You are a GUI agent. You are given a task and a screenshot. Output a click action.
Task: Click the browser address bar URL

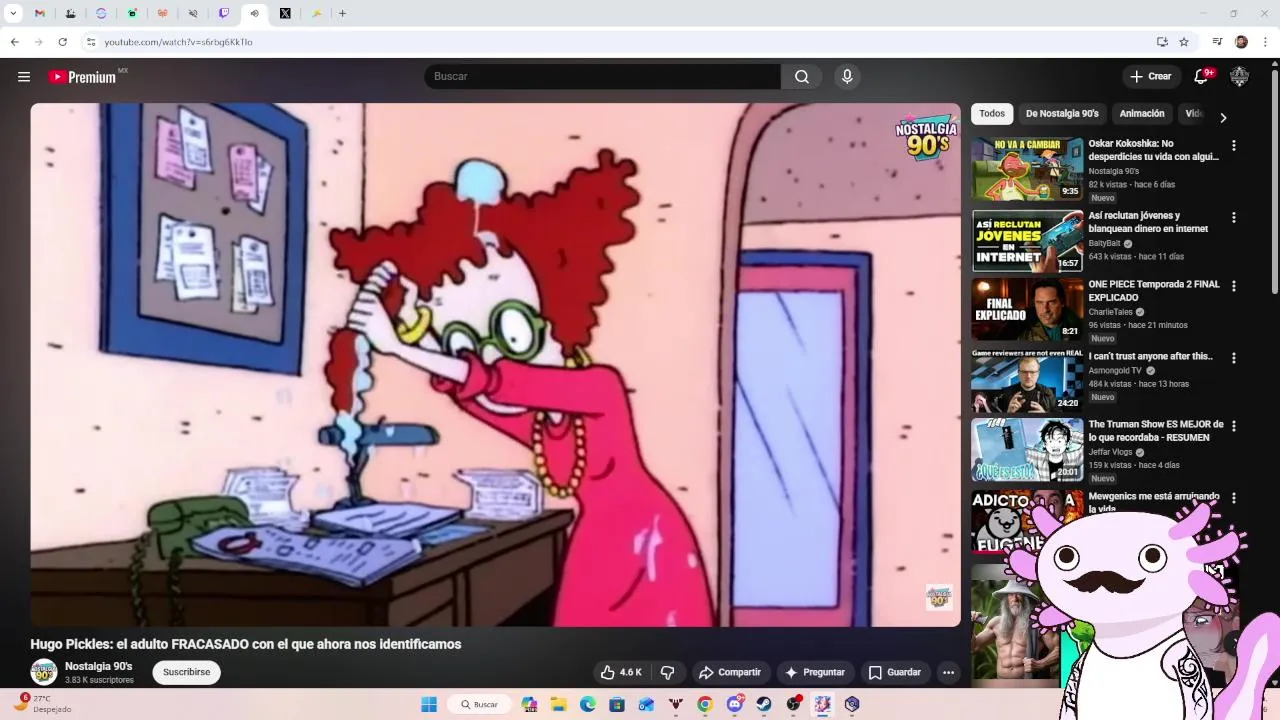[x=178, y=42]
